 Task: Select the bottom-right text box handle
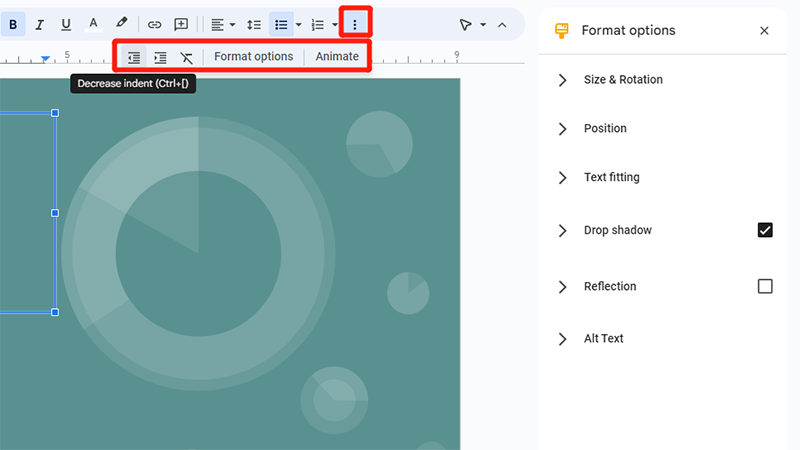click(x=55, y=312)
